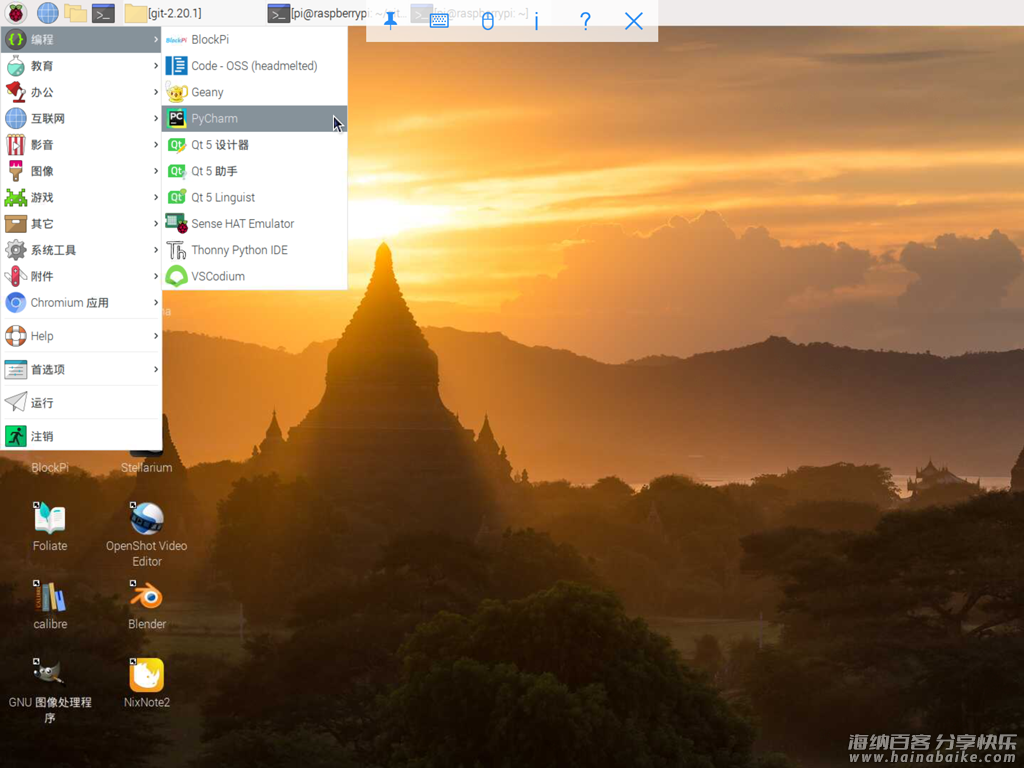Launch VSCodium from the submenu
The image size is (1024, 768).
255,276
